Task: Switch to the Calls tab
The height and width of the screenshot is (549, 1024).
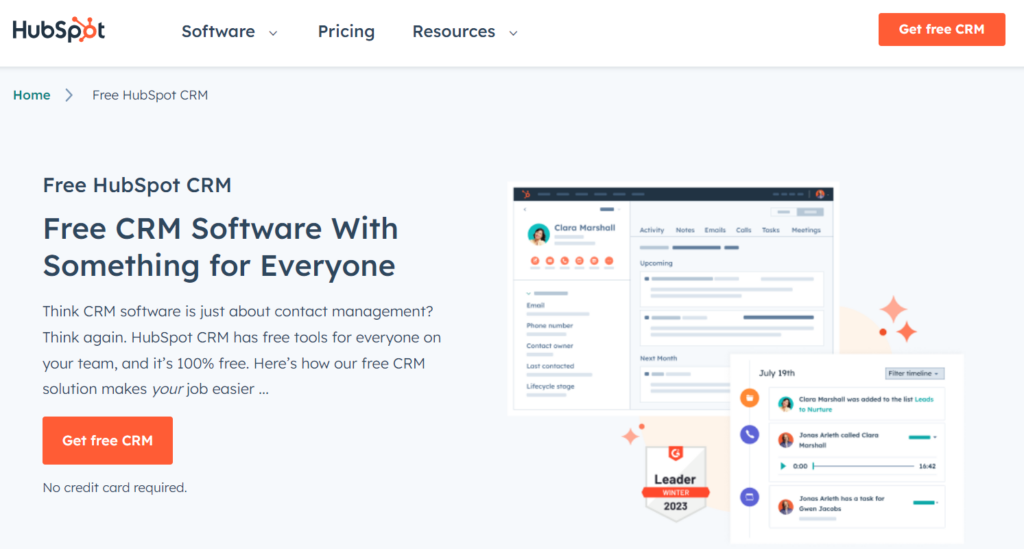Action: pos(744,230)
